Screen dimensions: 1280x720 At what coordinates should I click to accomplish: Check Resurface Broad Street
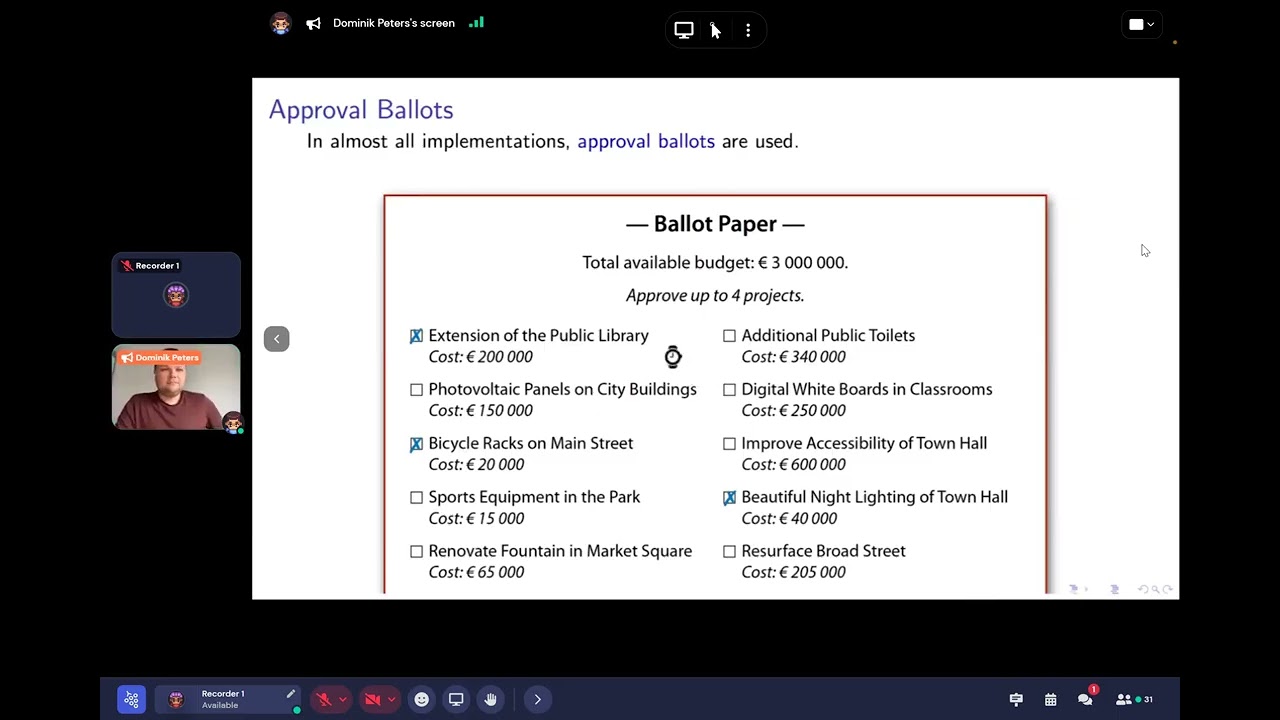[729, 551]
